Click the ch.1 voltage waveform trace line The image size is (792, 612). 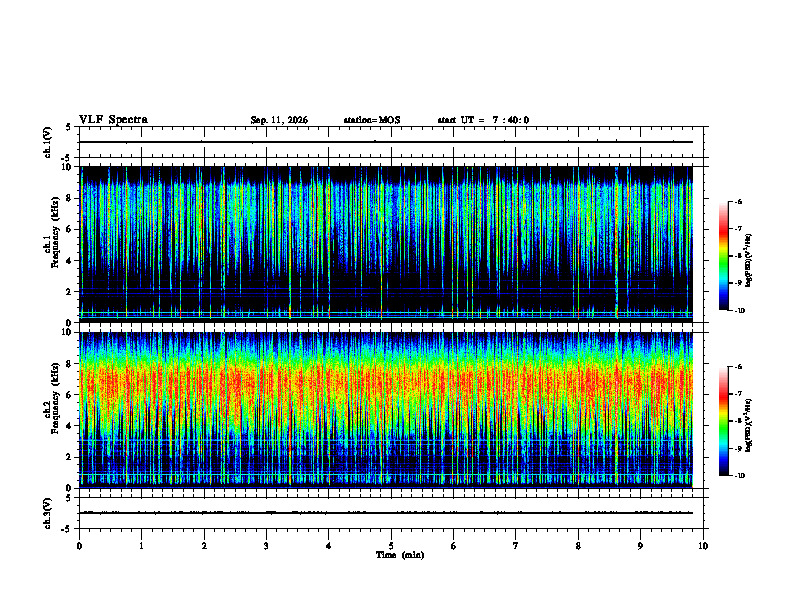(386, 142)
